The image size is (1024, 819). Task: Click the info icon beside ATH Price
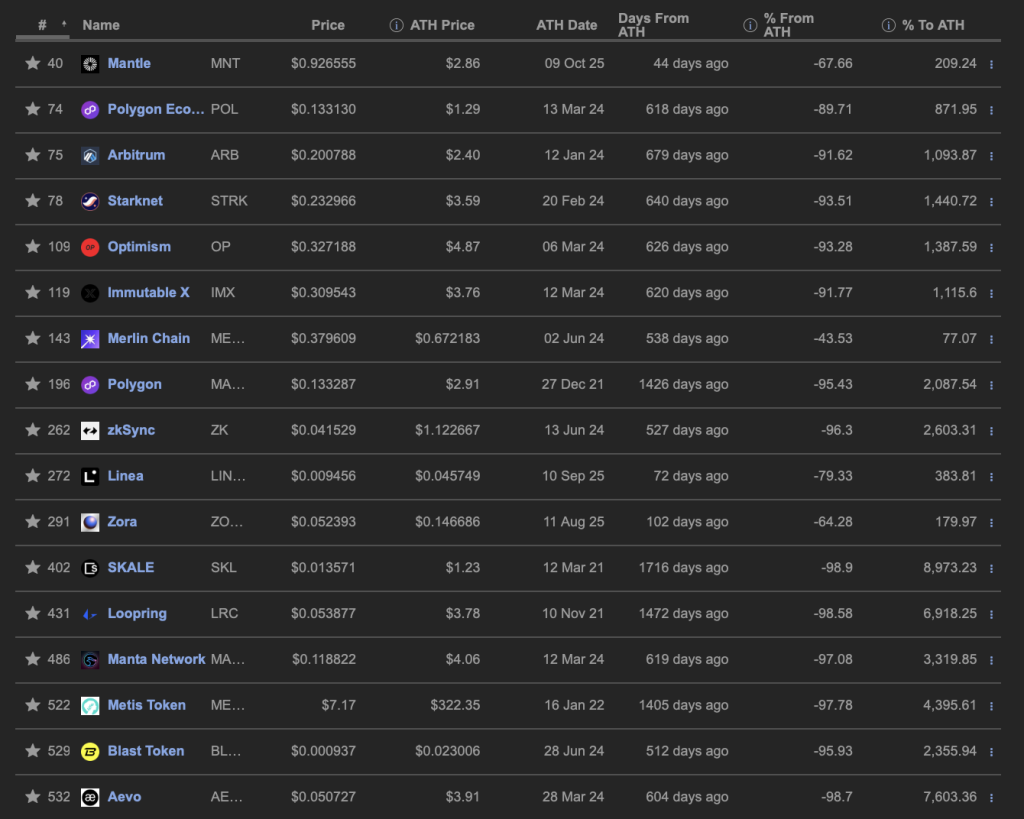[x=396, y=25]
